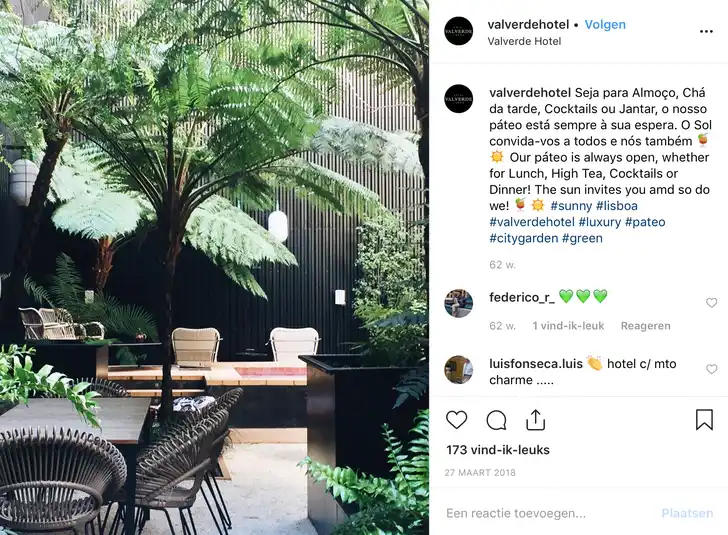The image size is (728, 535).
Task: Save the post with the bookmark icon
Action: point(704,419)
